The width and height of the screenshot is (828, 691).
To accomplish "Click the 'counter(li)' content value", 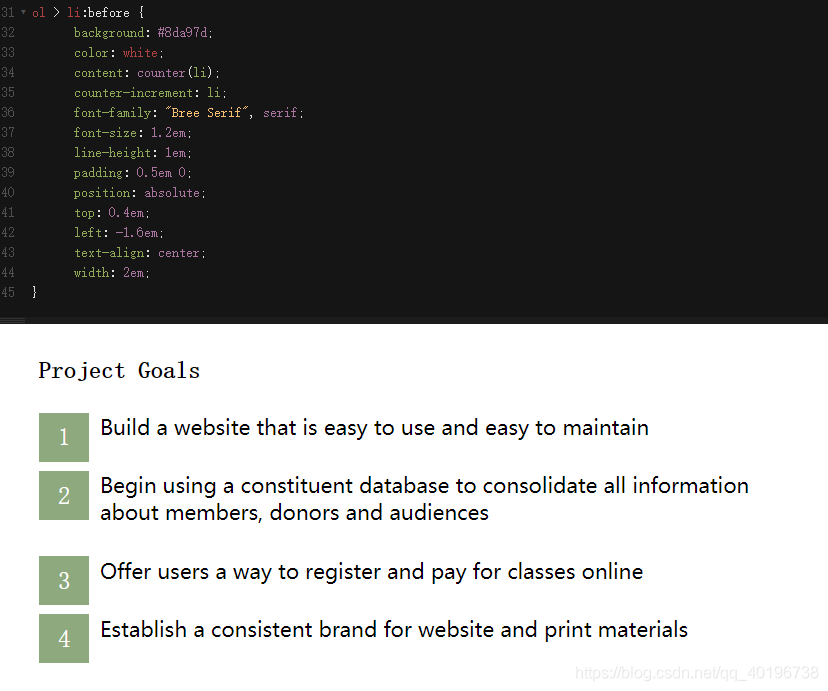I will click(x=175, y=73).
